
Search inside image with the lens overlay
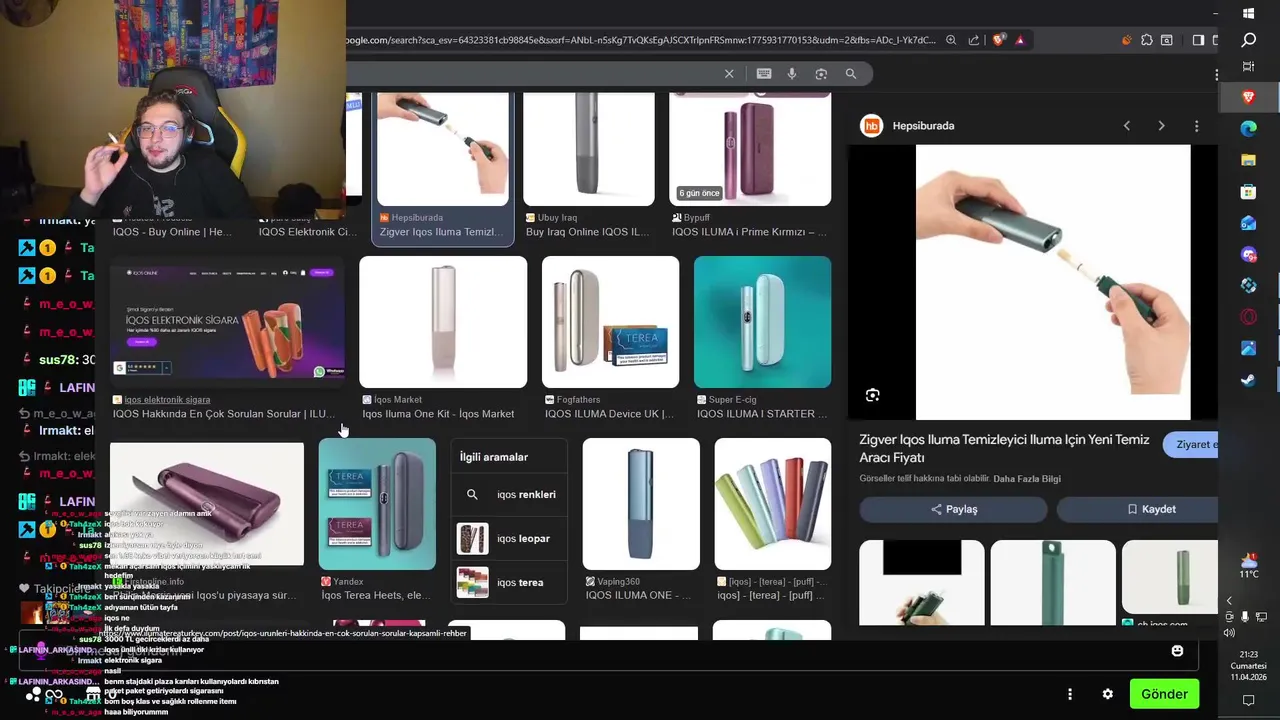872,395
